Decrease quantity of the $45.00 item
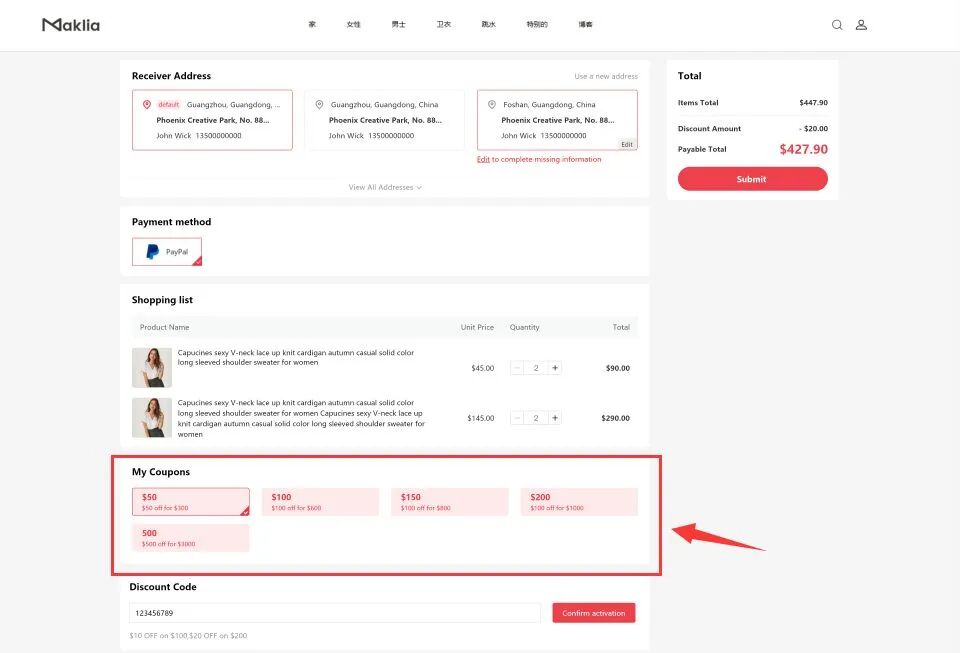Screen dimensions: 960x653 517,368
